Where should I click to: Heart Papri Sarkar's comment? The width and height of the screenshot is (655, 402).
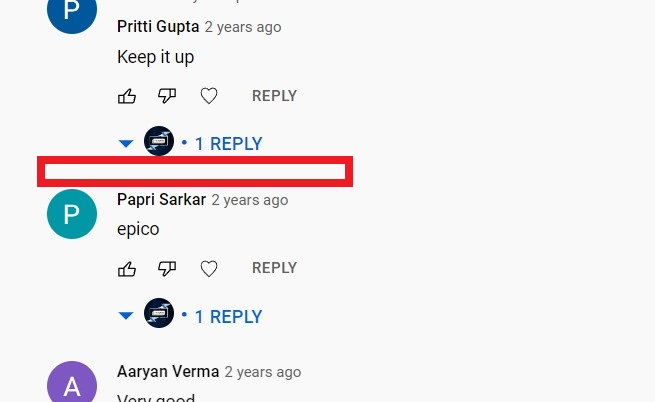[x=209, y=268]
